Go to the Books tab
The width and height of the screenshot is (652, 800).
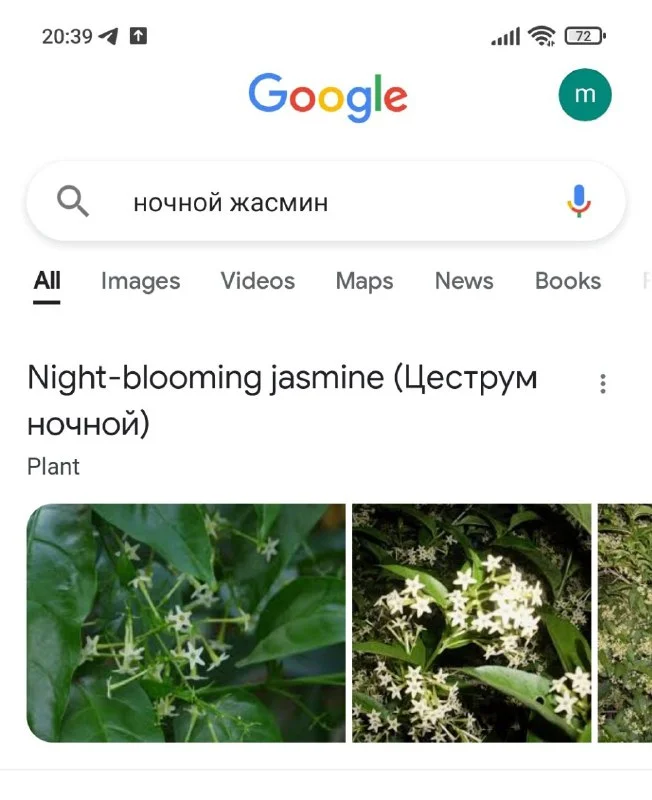pyautogui.click(x=568, y=281)
